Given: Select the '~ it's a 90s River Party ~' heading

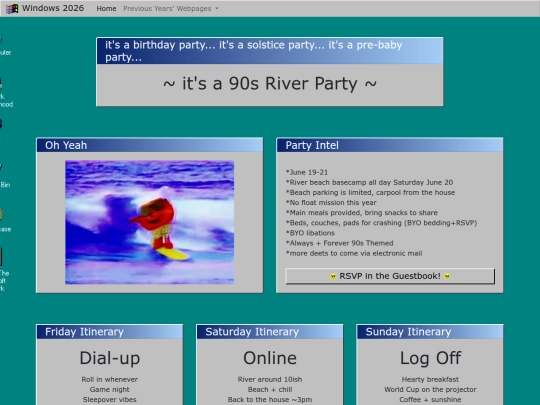Looking at the screenshot, I should click(x=270, y=84).
